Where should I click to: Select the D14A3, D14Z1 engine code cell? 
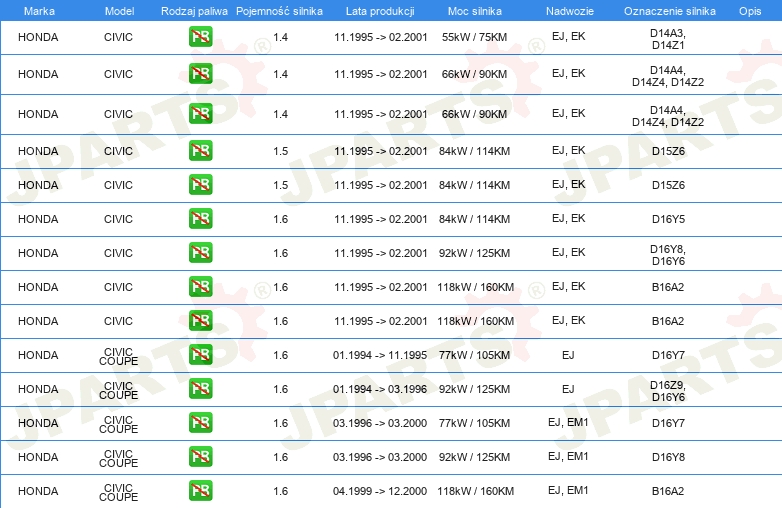(x=668, y=39)
